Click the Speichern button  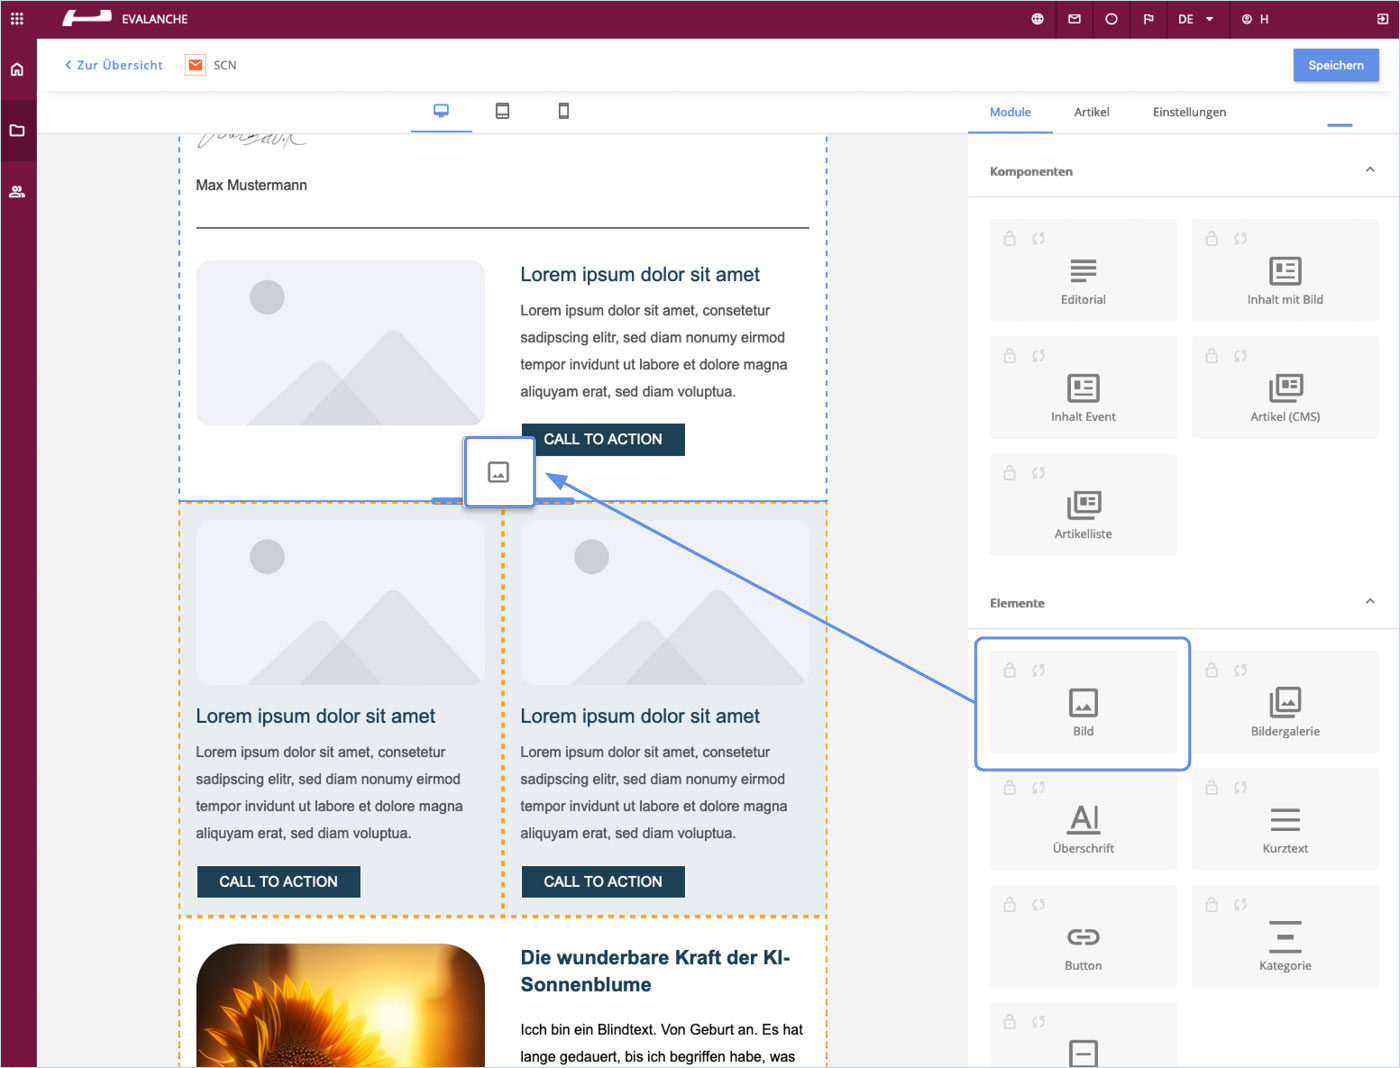1335,65
